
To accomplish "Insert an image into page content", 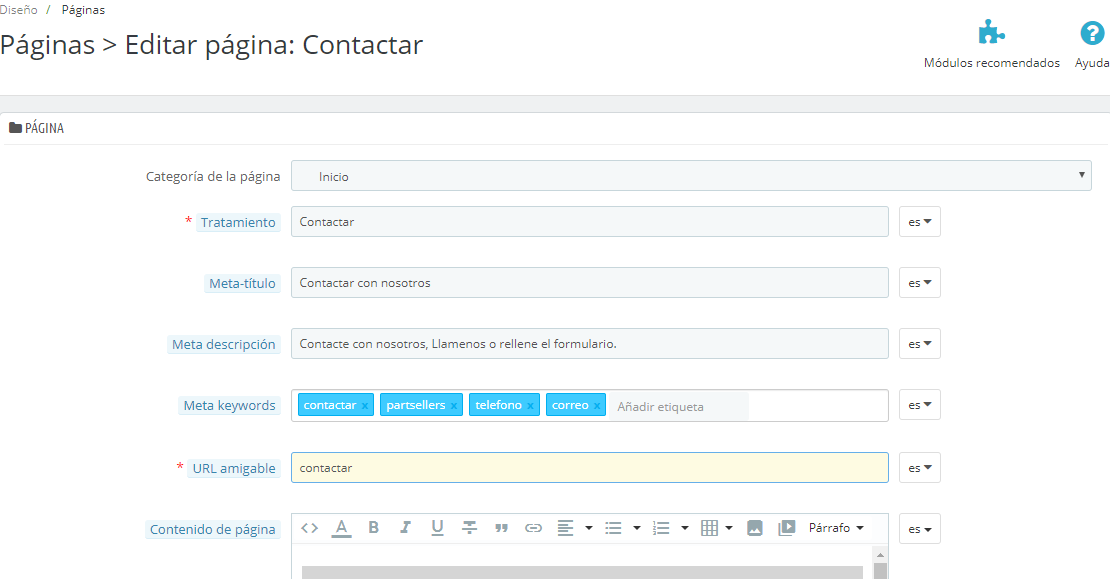I will (x=755, y=528).
